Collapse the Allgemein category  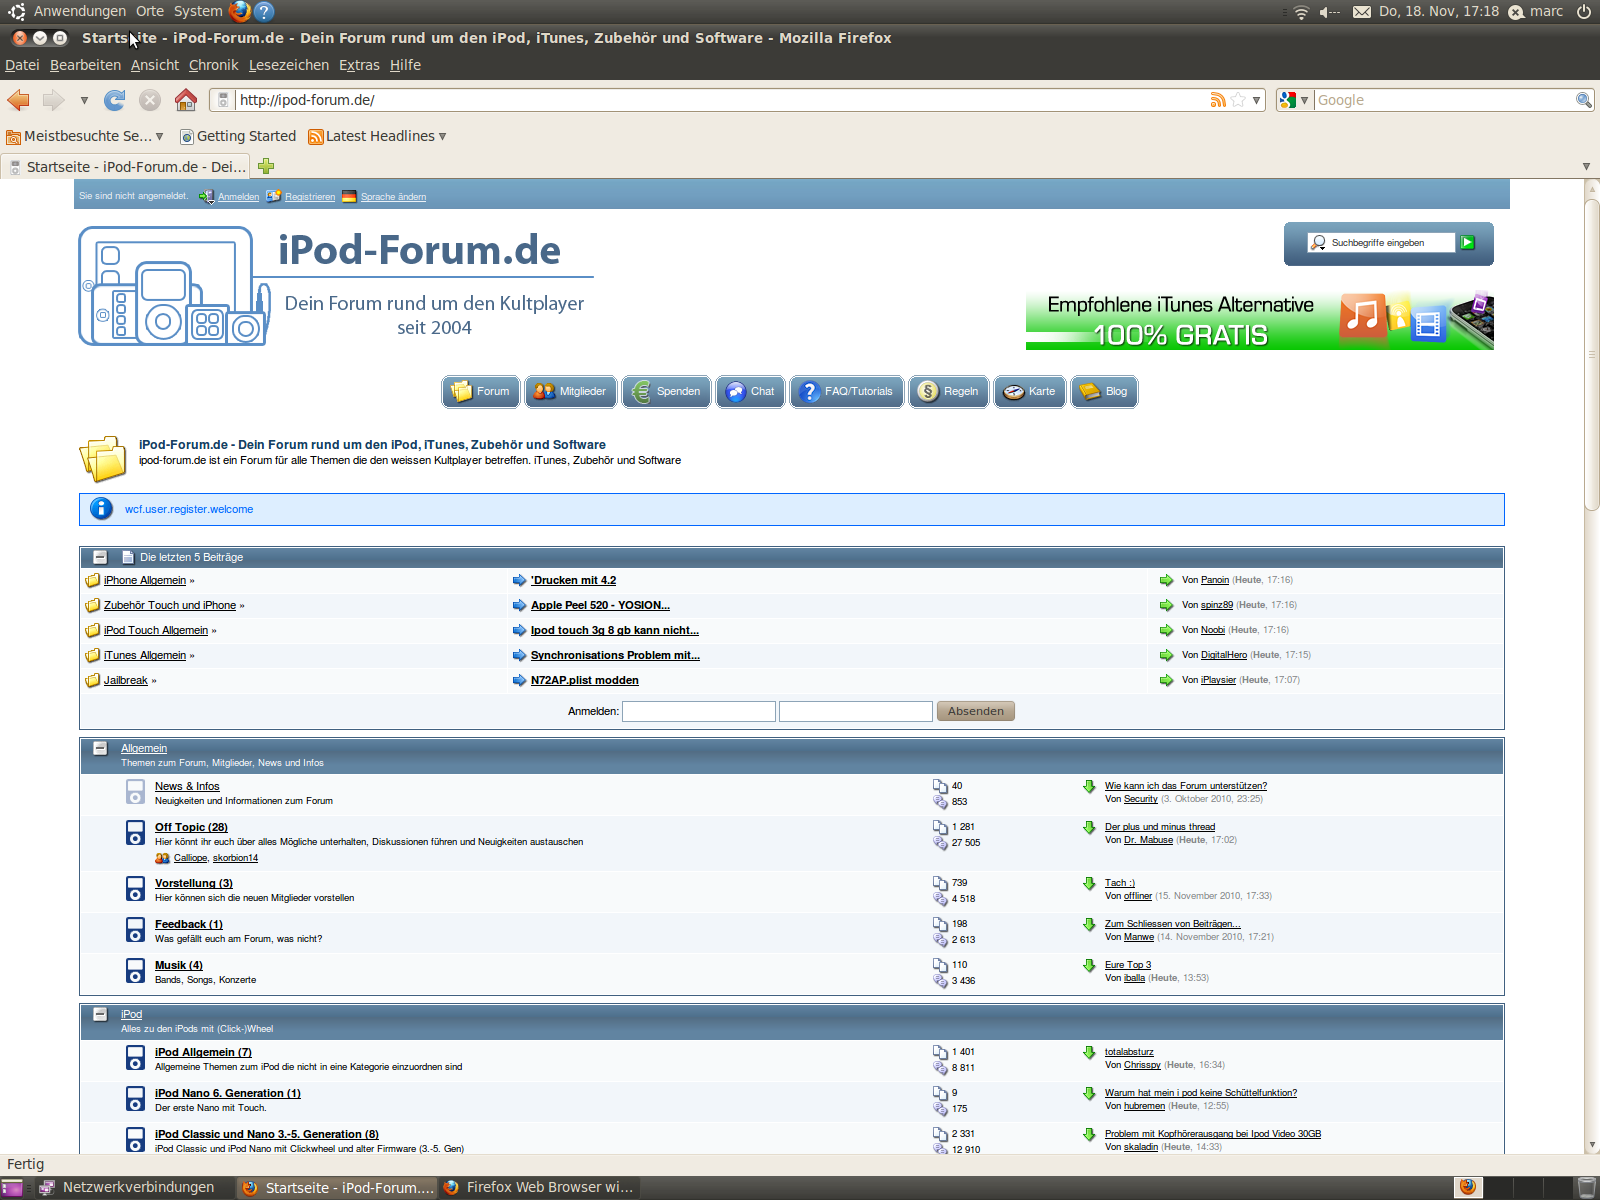point(100,748)
